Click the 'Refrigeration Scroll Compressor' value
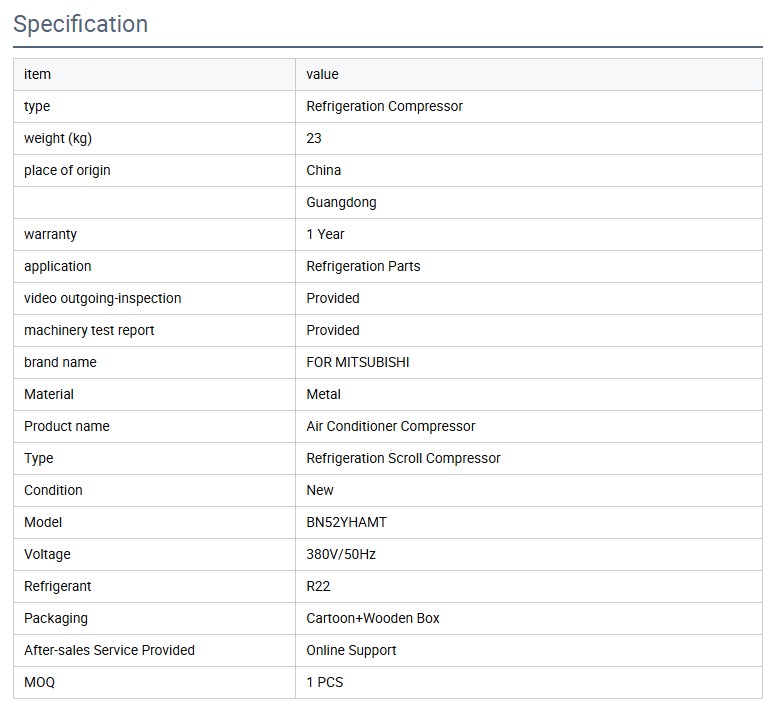Image resolution: width=775 pixels, height=713 pixels. (403, 458)
